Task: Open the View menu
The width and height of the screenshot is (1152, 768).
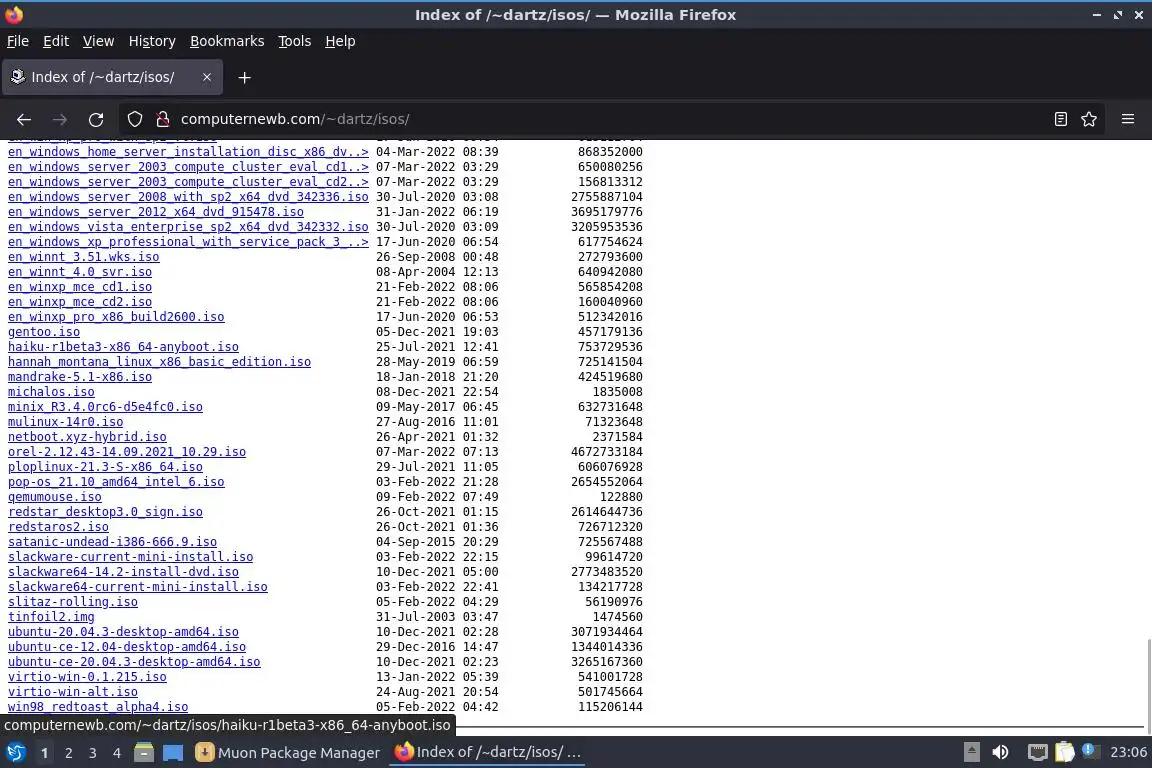Action: click(98, 41)
